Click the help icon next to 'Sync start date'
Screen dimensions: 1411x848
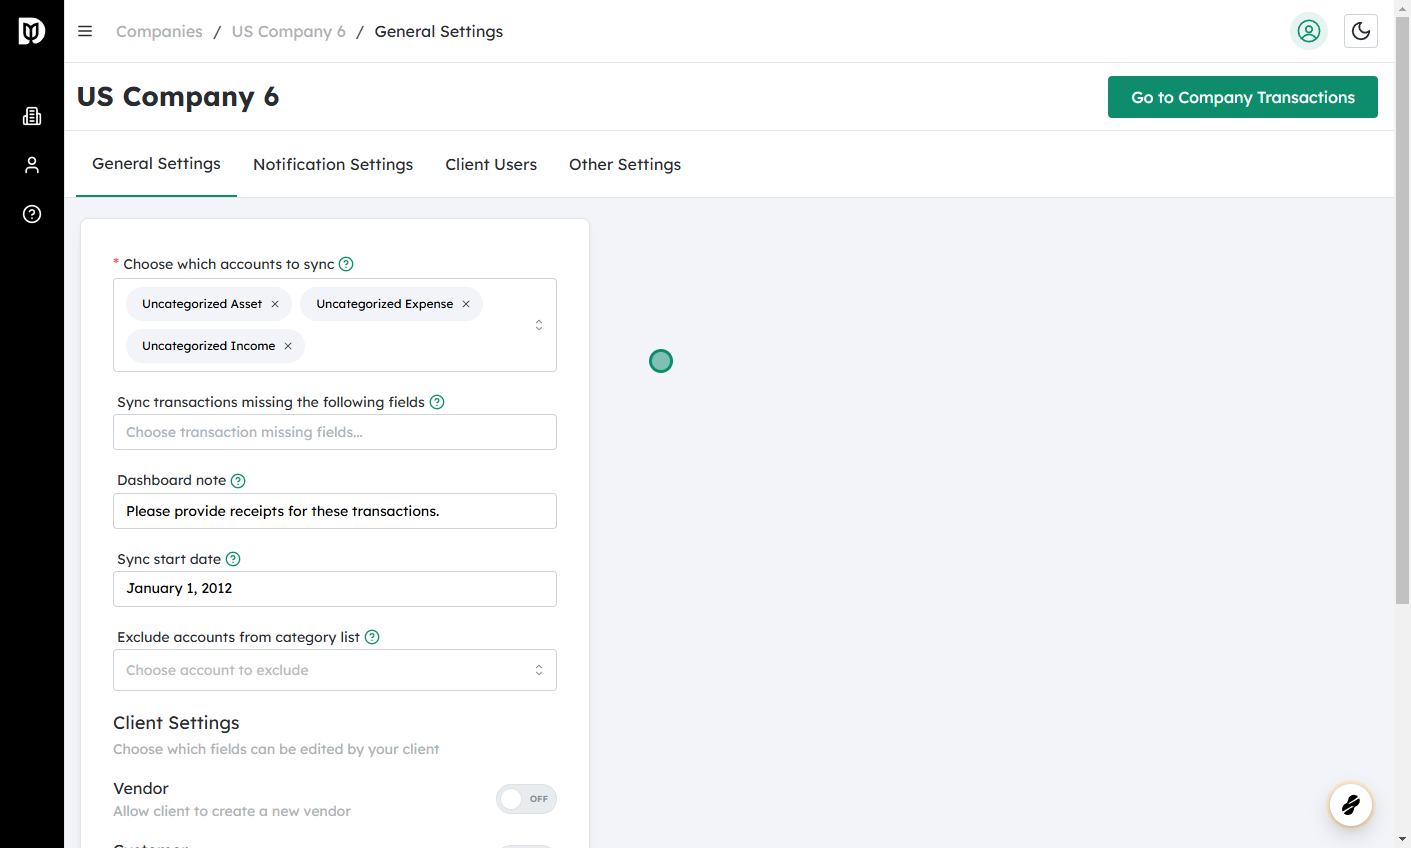233,559
